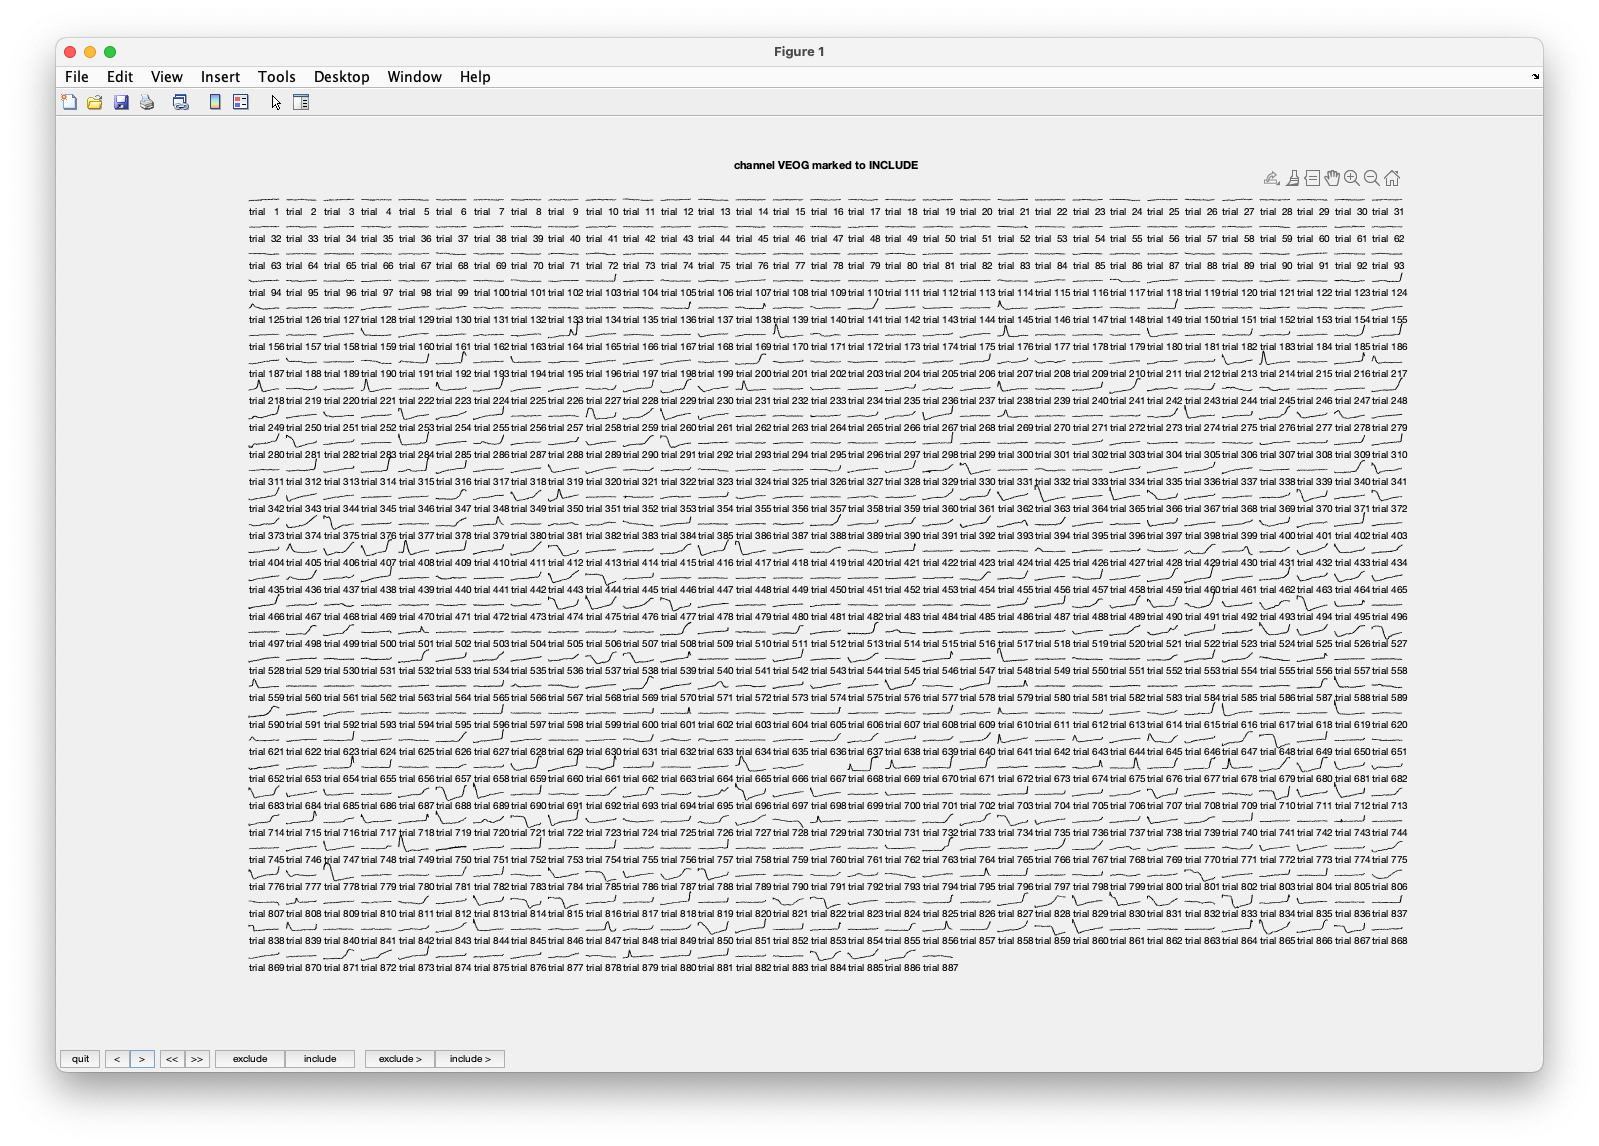Screen dimensions: 1599x1146
Task: Insert a legend using the toolbar icon
Action: click(241, 102)
